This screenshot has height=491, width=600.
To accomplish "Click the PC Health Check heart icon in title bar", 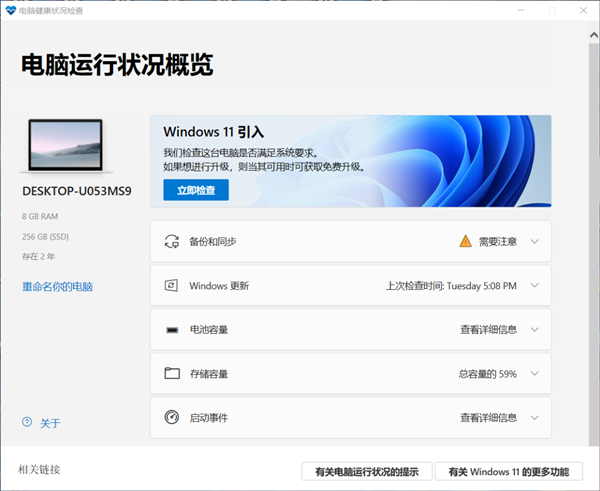I will pyautogui.click(x=11, y=10).
